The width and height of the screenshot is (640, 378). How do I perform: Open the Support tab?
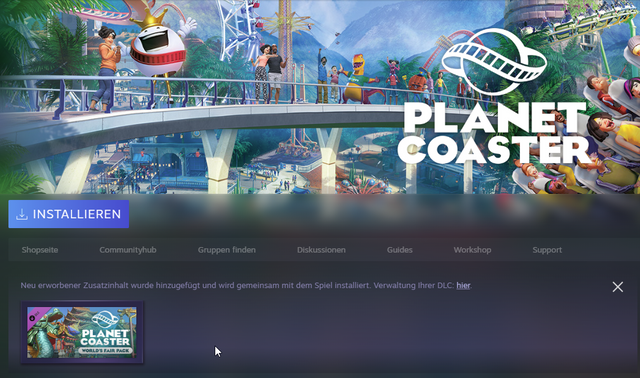tap(547, 250)
